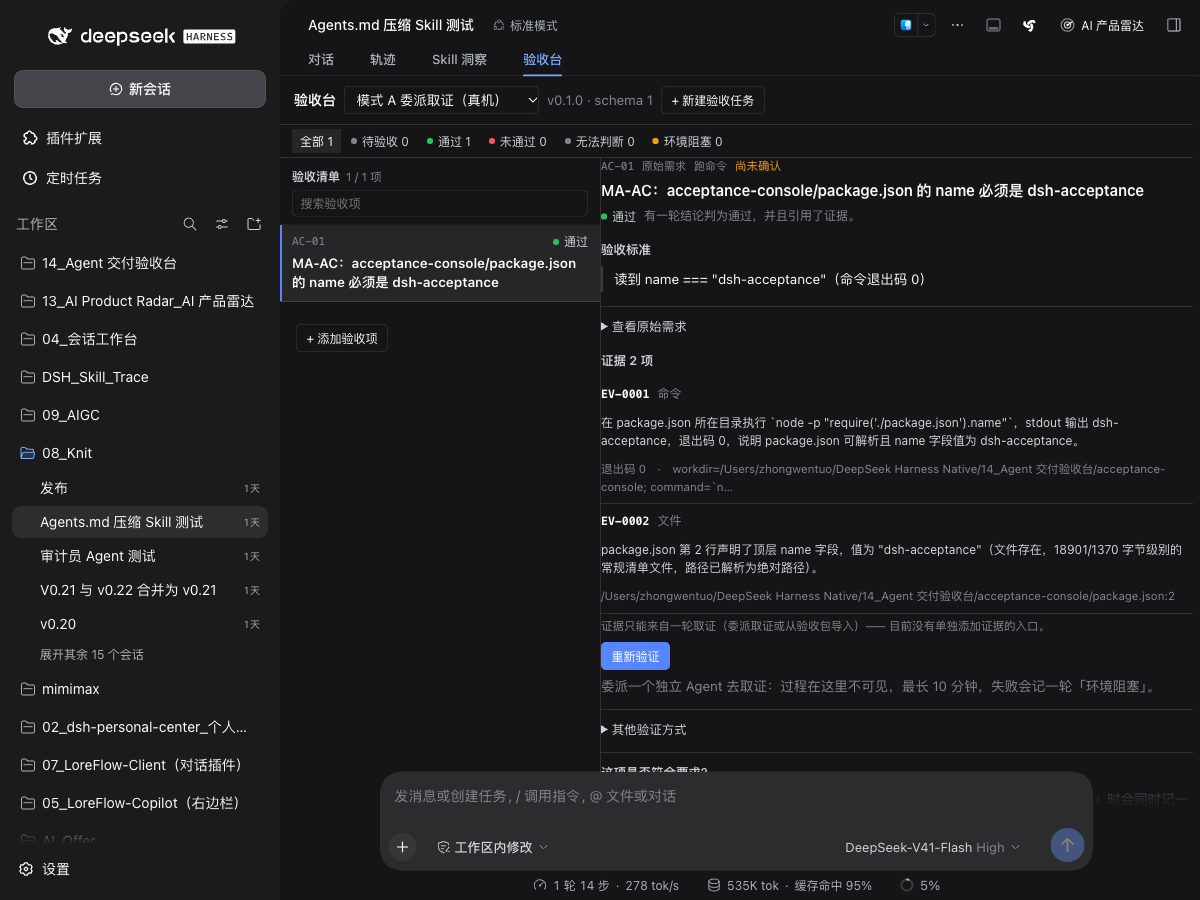Viewport: 1200px width, 900px height.
Task: Click the branch/share icon in header
Action: point(1029,25)
